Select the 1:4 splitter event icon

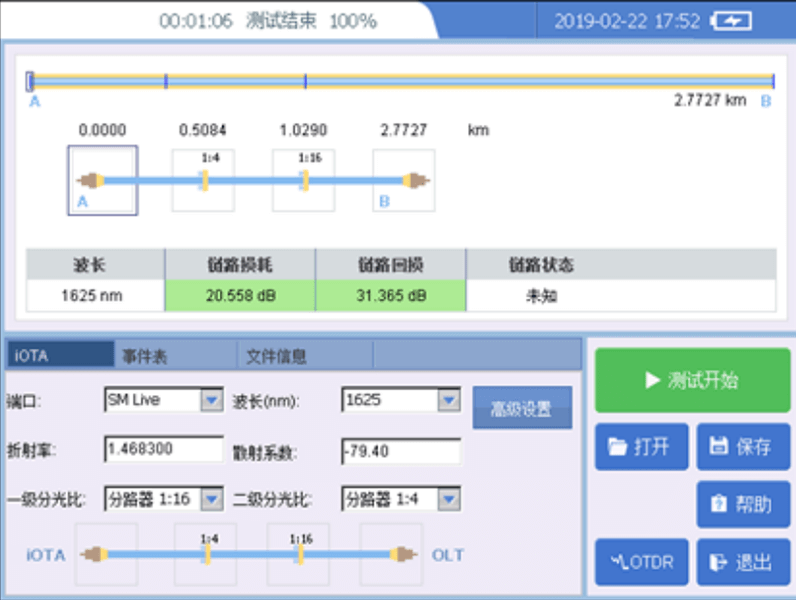click(203, 181)
